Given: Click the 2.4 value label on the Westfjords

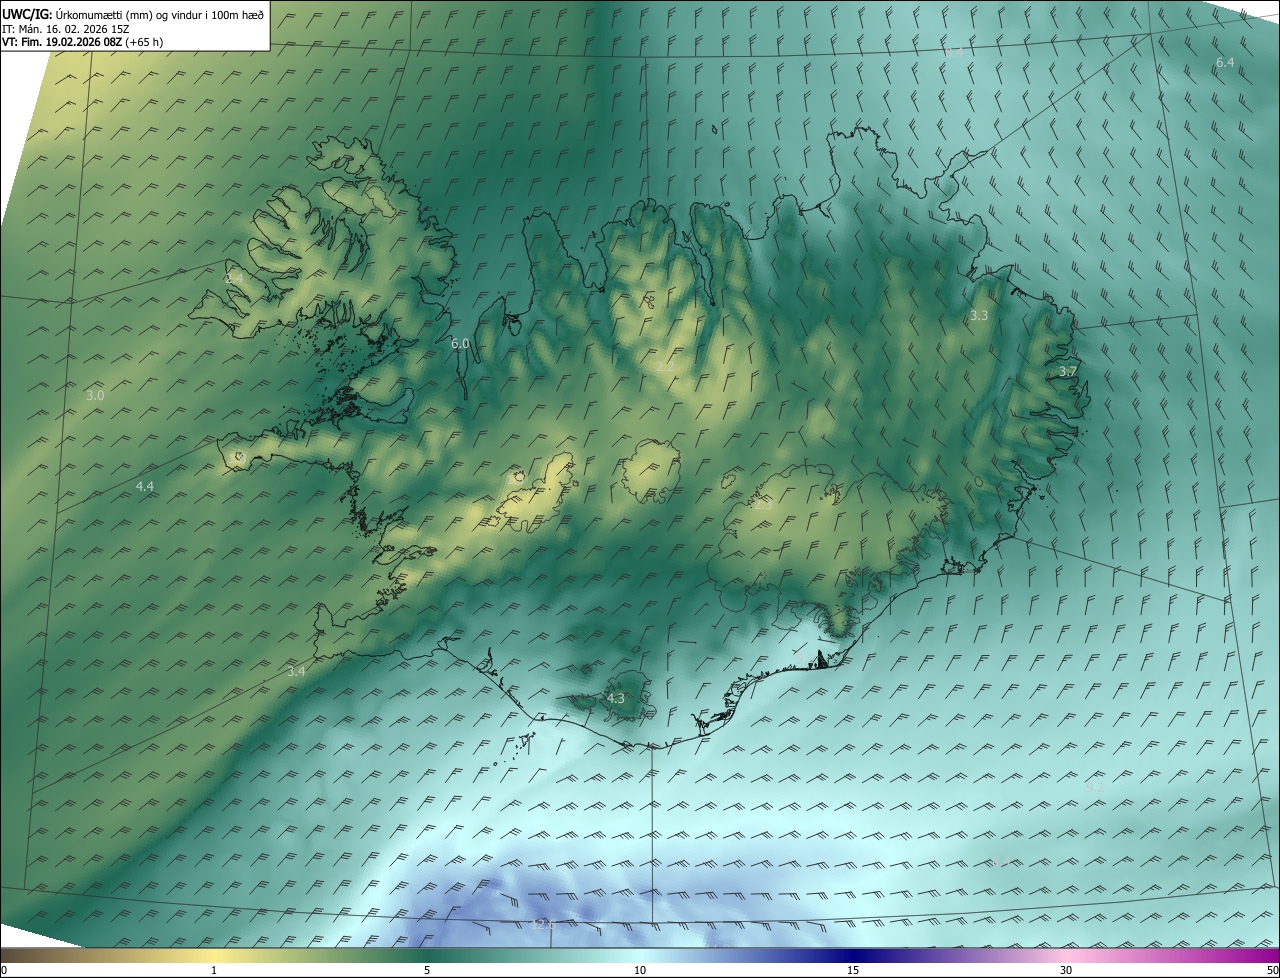Looking at the screenshot, I should (x=234, y=278).
